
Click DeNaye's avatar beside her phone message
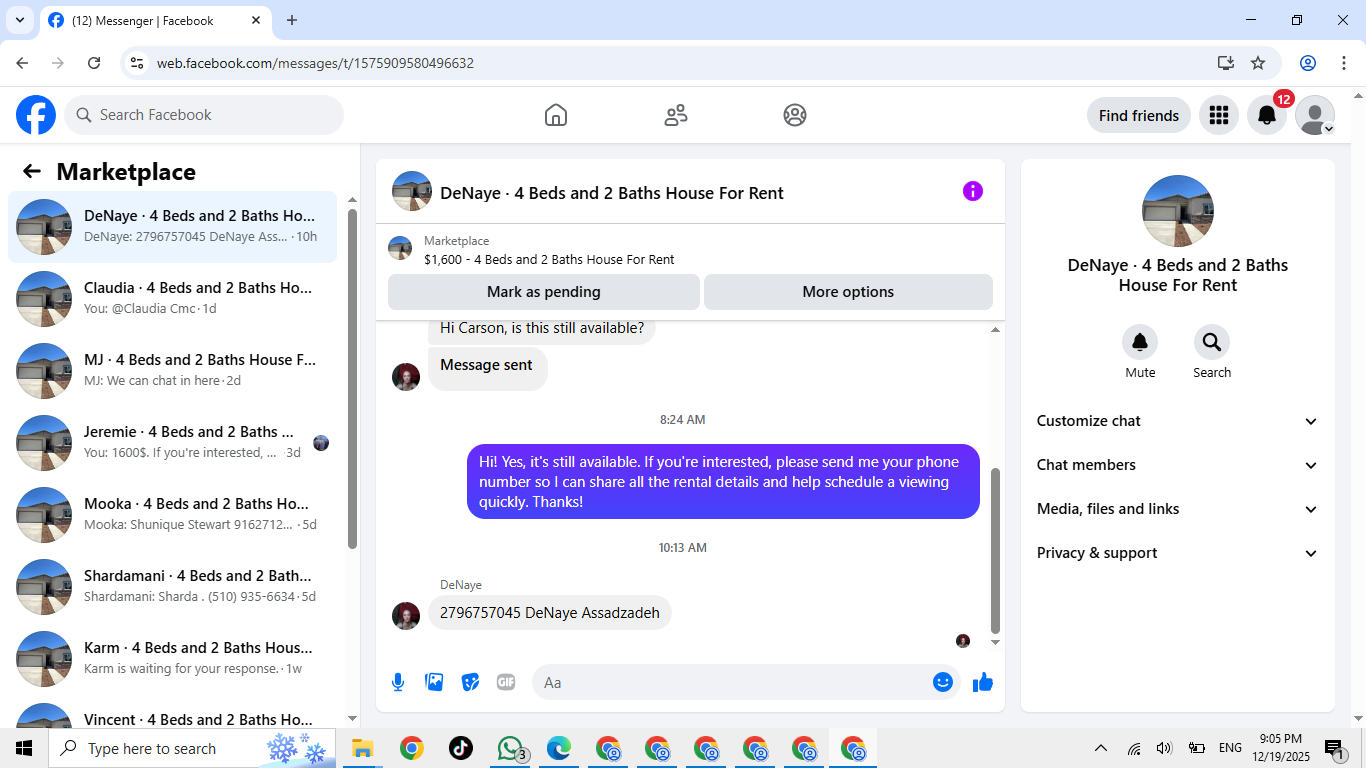coord(406,616)
